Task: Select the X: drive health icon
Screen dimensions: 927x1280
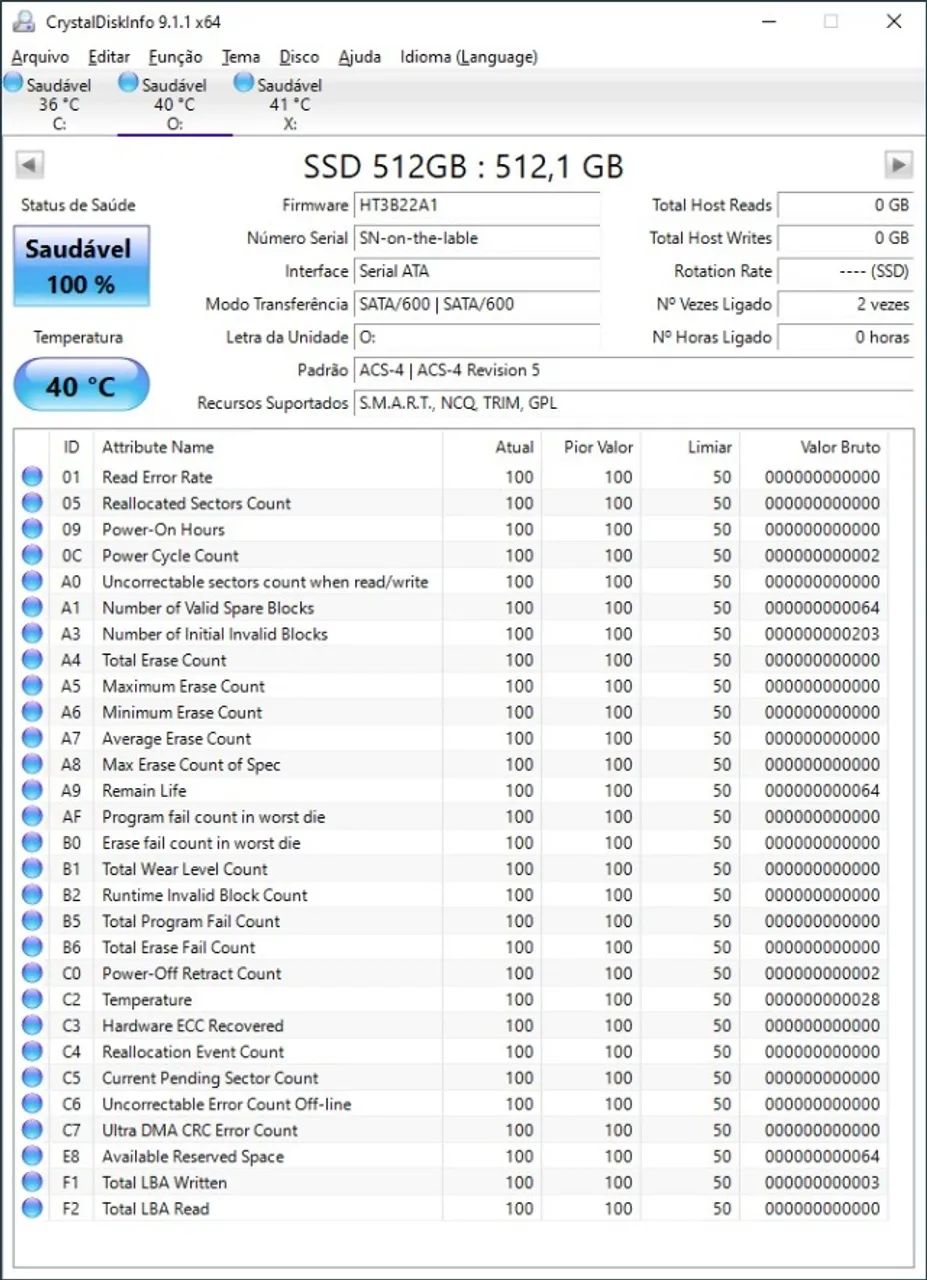Action: click(x=244, y=83)
